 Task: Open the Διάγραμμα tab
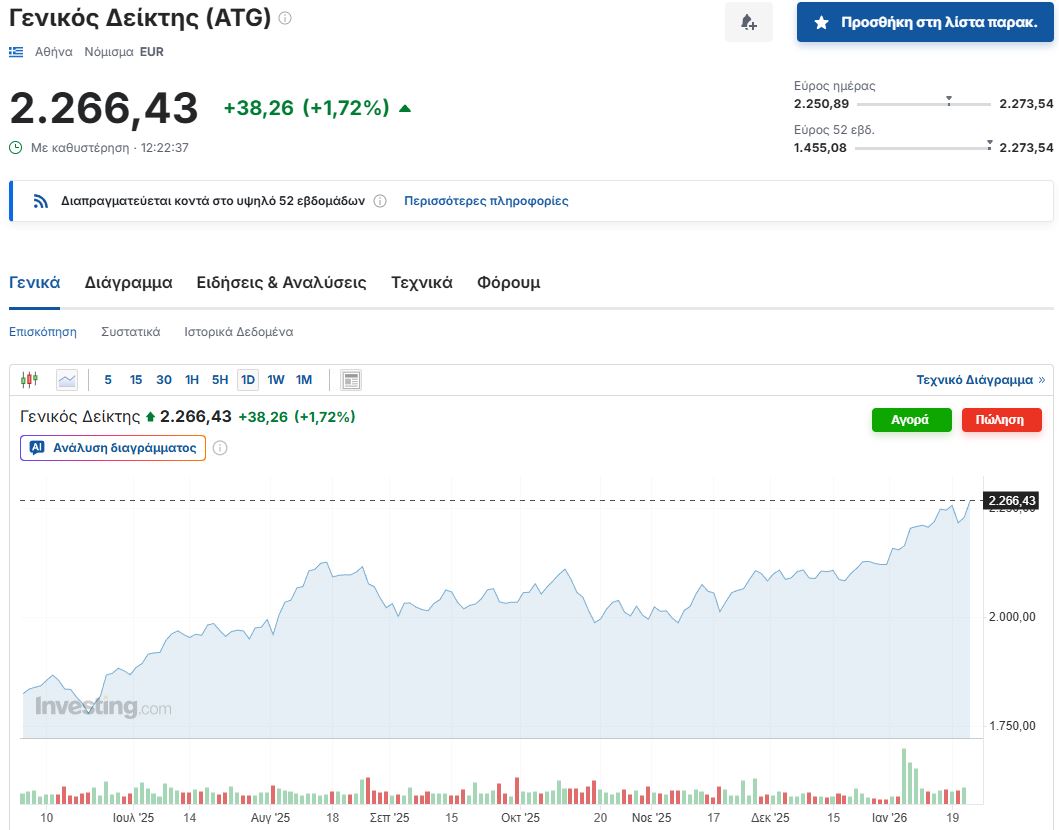click(x=128, y=283)
